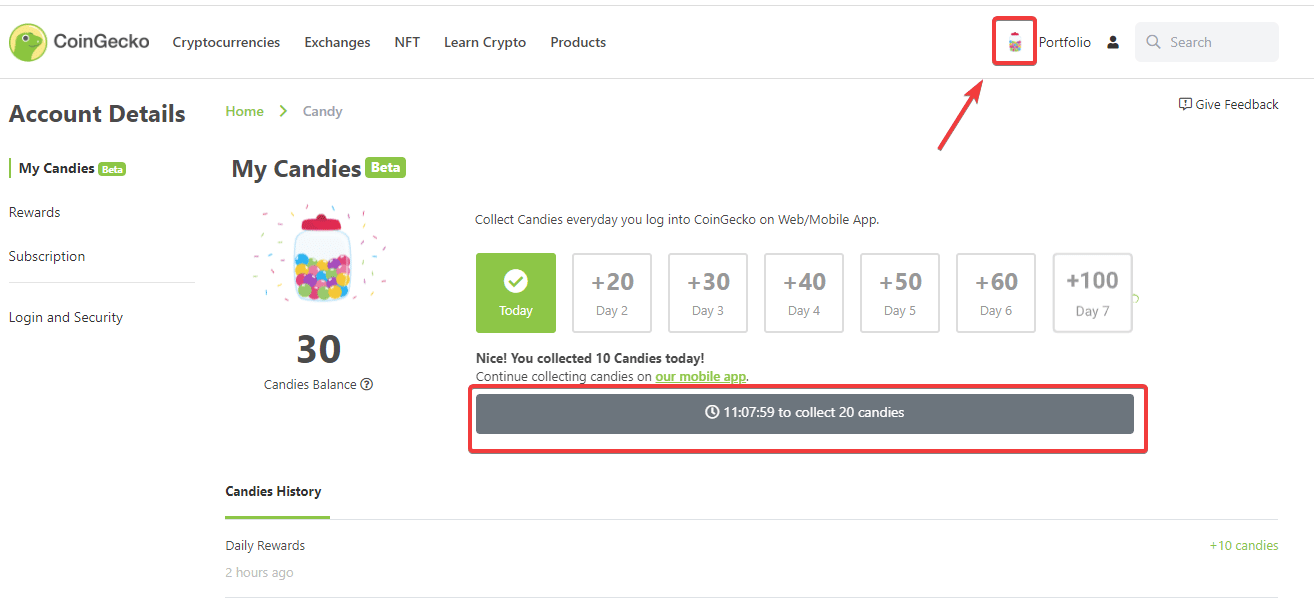This screenshot has height=607, width=1314.
Task: Open the Cryptocurrencies navigation dropdown
Action: tap(226, 42)
